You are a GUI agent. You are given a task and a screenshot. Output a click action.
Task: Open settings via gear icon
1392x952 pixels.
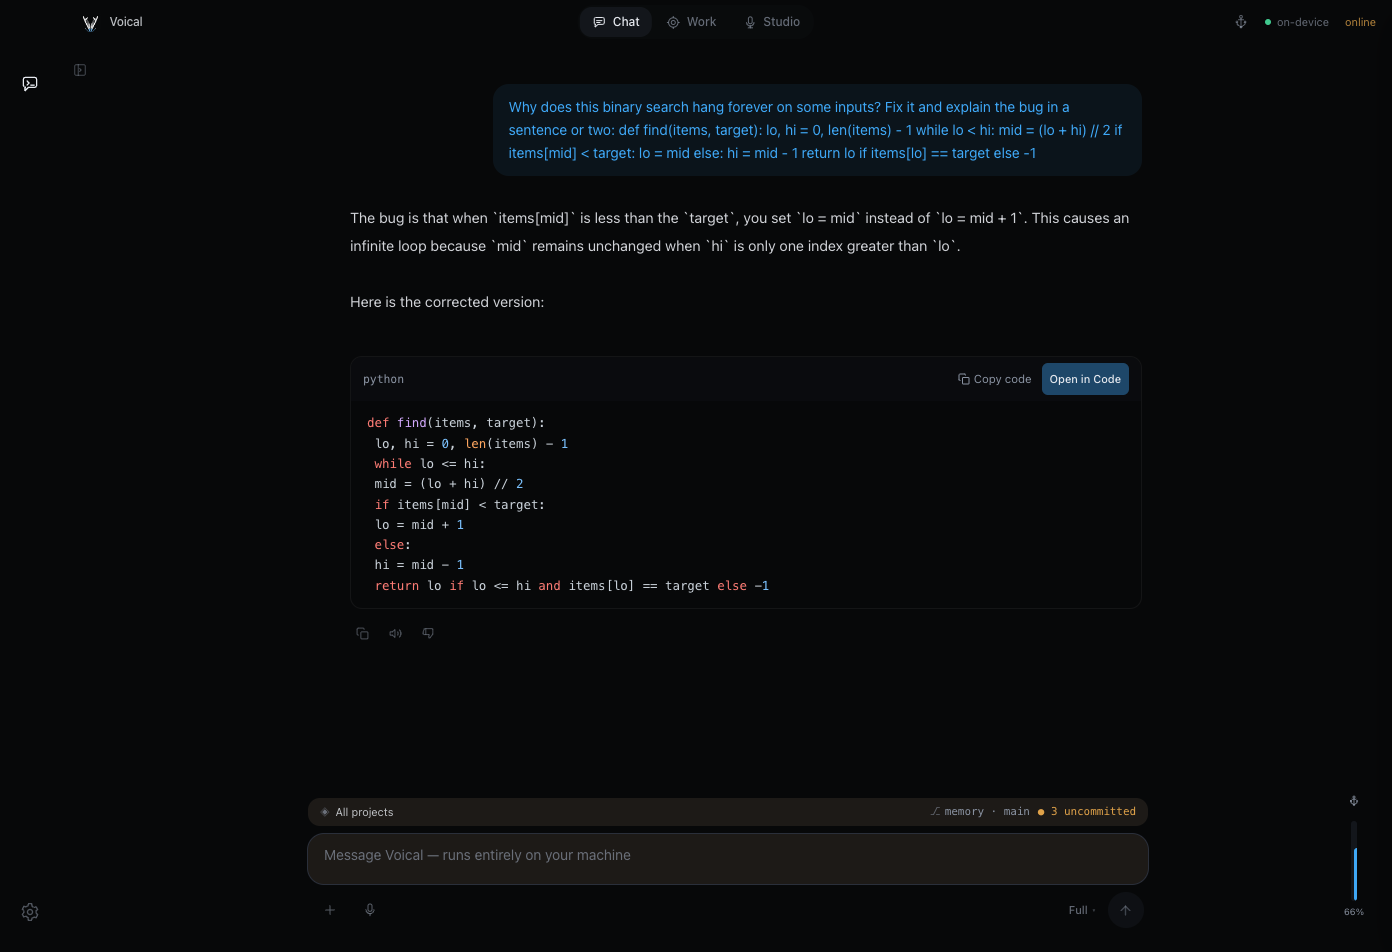click(x=30, y=912)
